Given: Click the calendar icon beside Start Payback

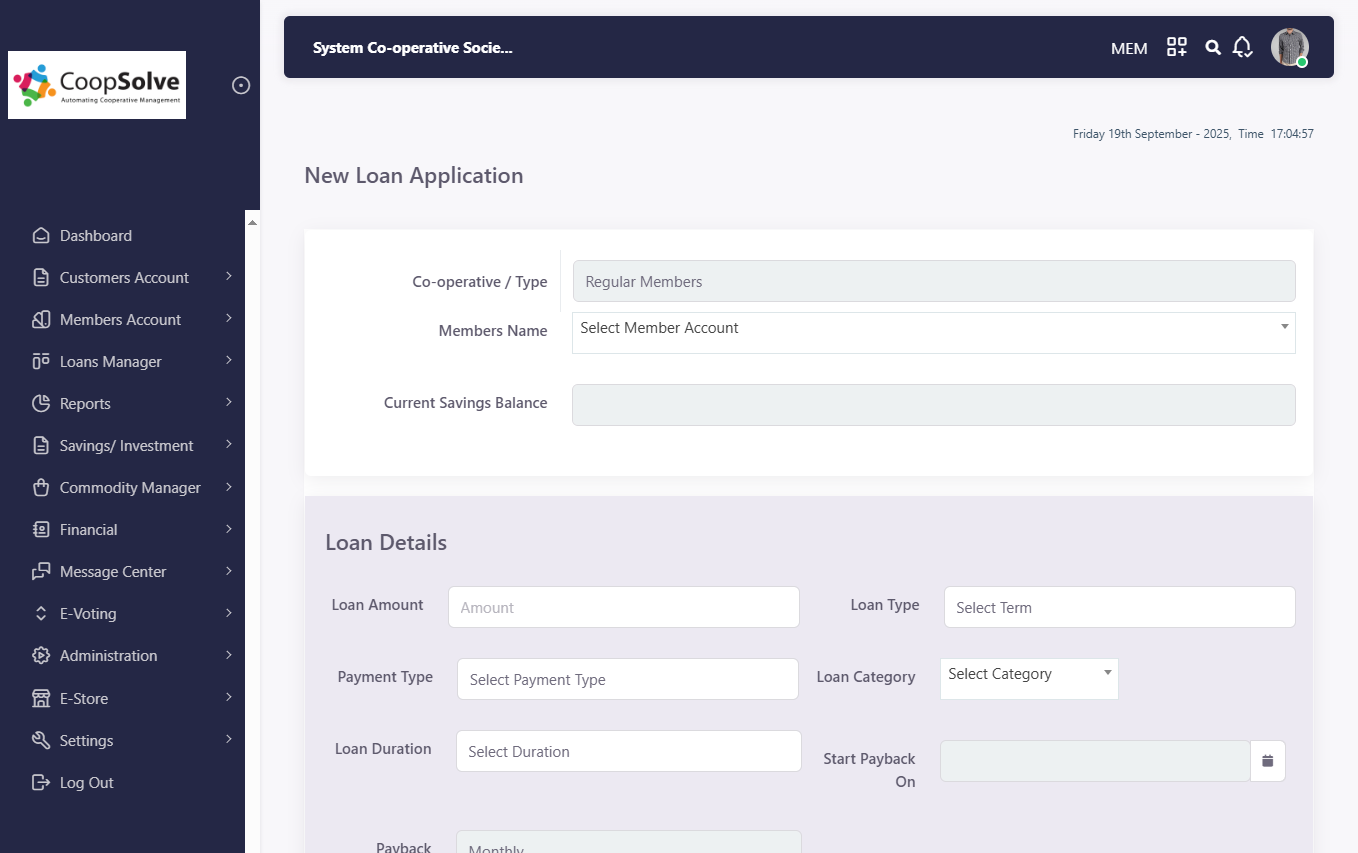Looking at the screenshot, I should [1267, 761].
